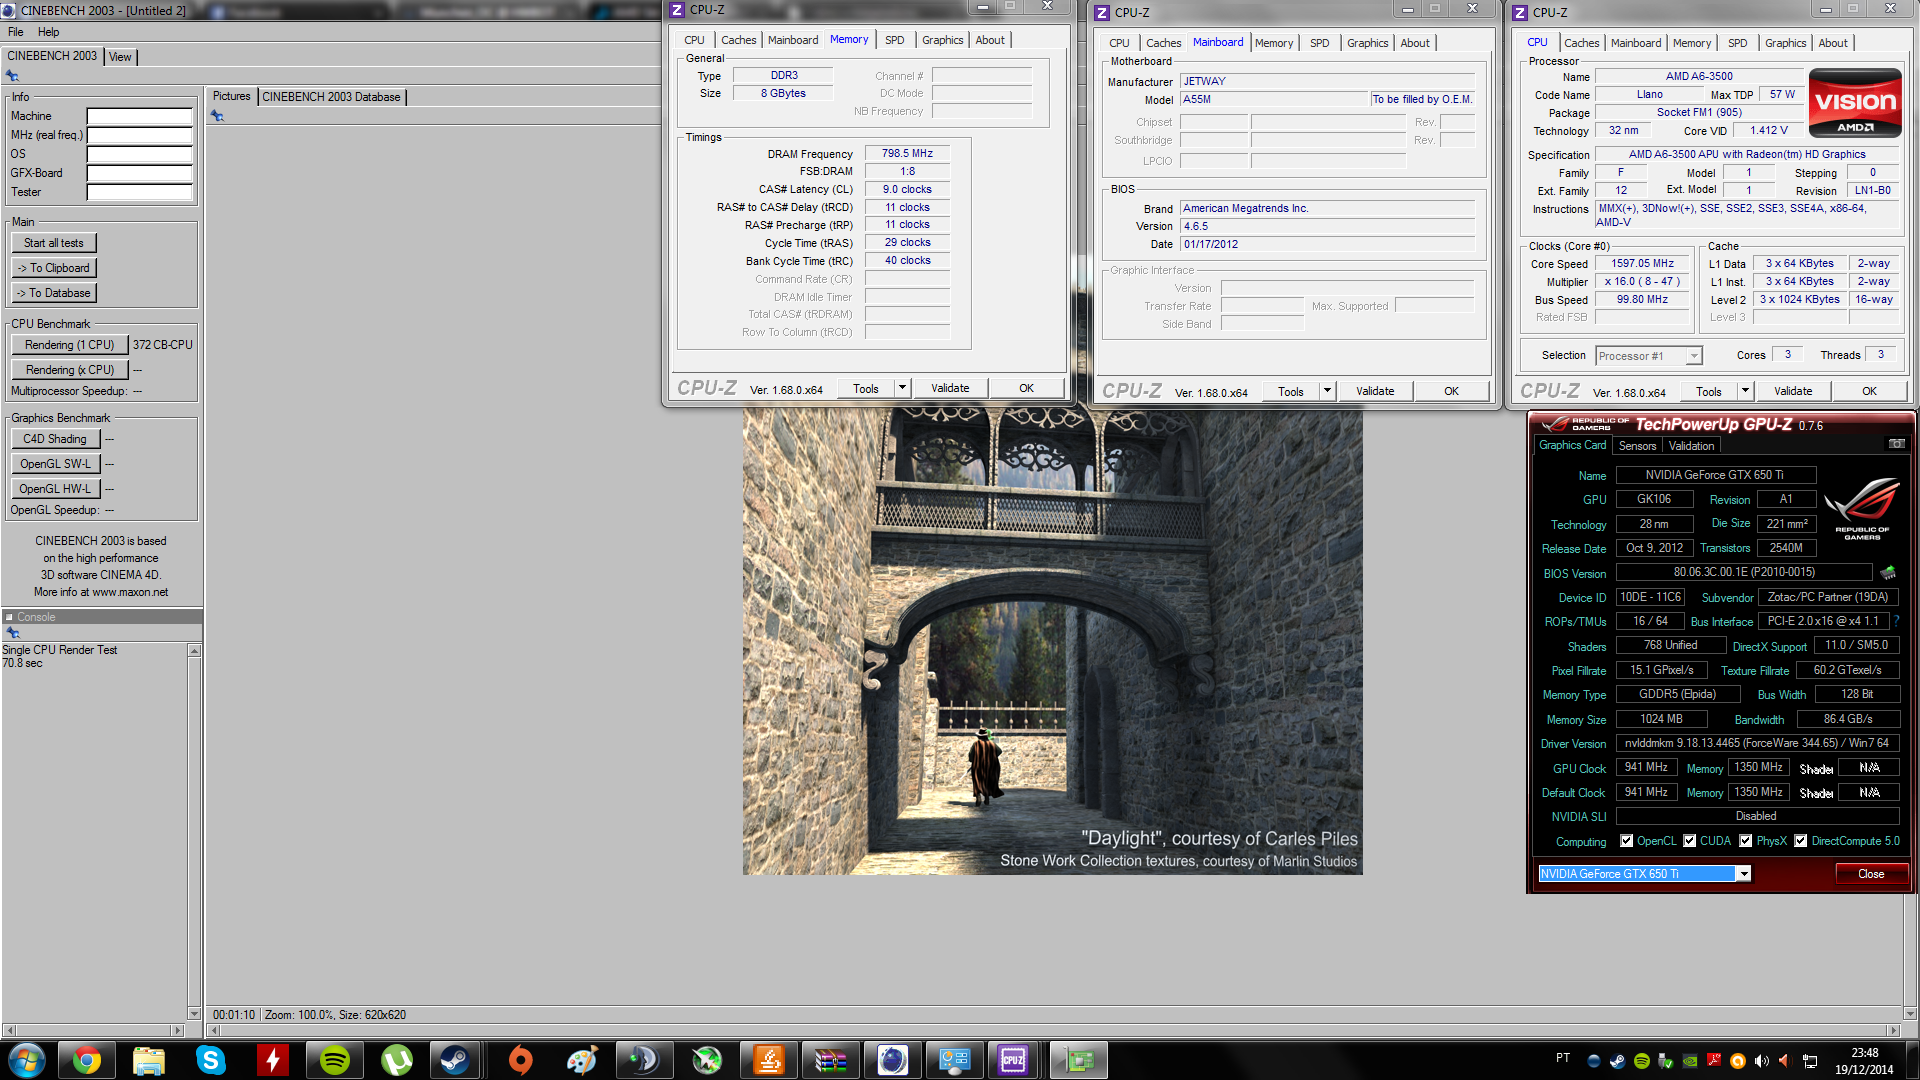The height and width of the screenshot is (1080, 1920).
Task: Open Google Chrome from the taskbar
Action: click(x=86, y=1060)
